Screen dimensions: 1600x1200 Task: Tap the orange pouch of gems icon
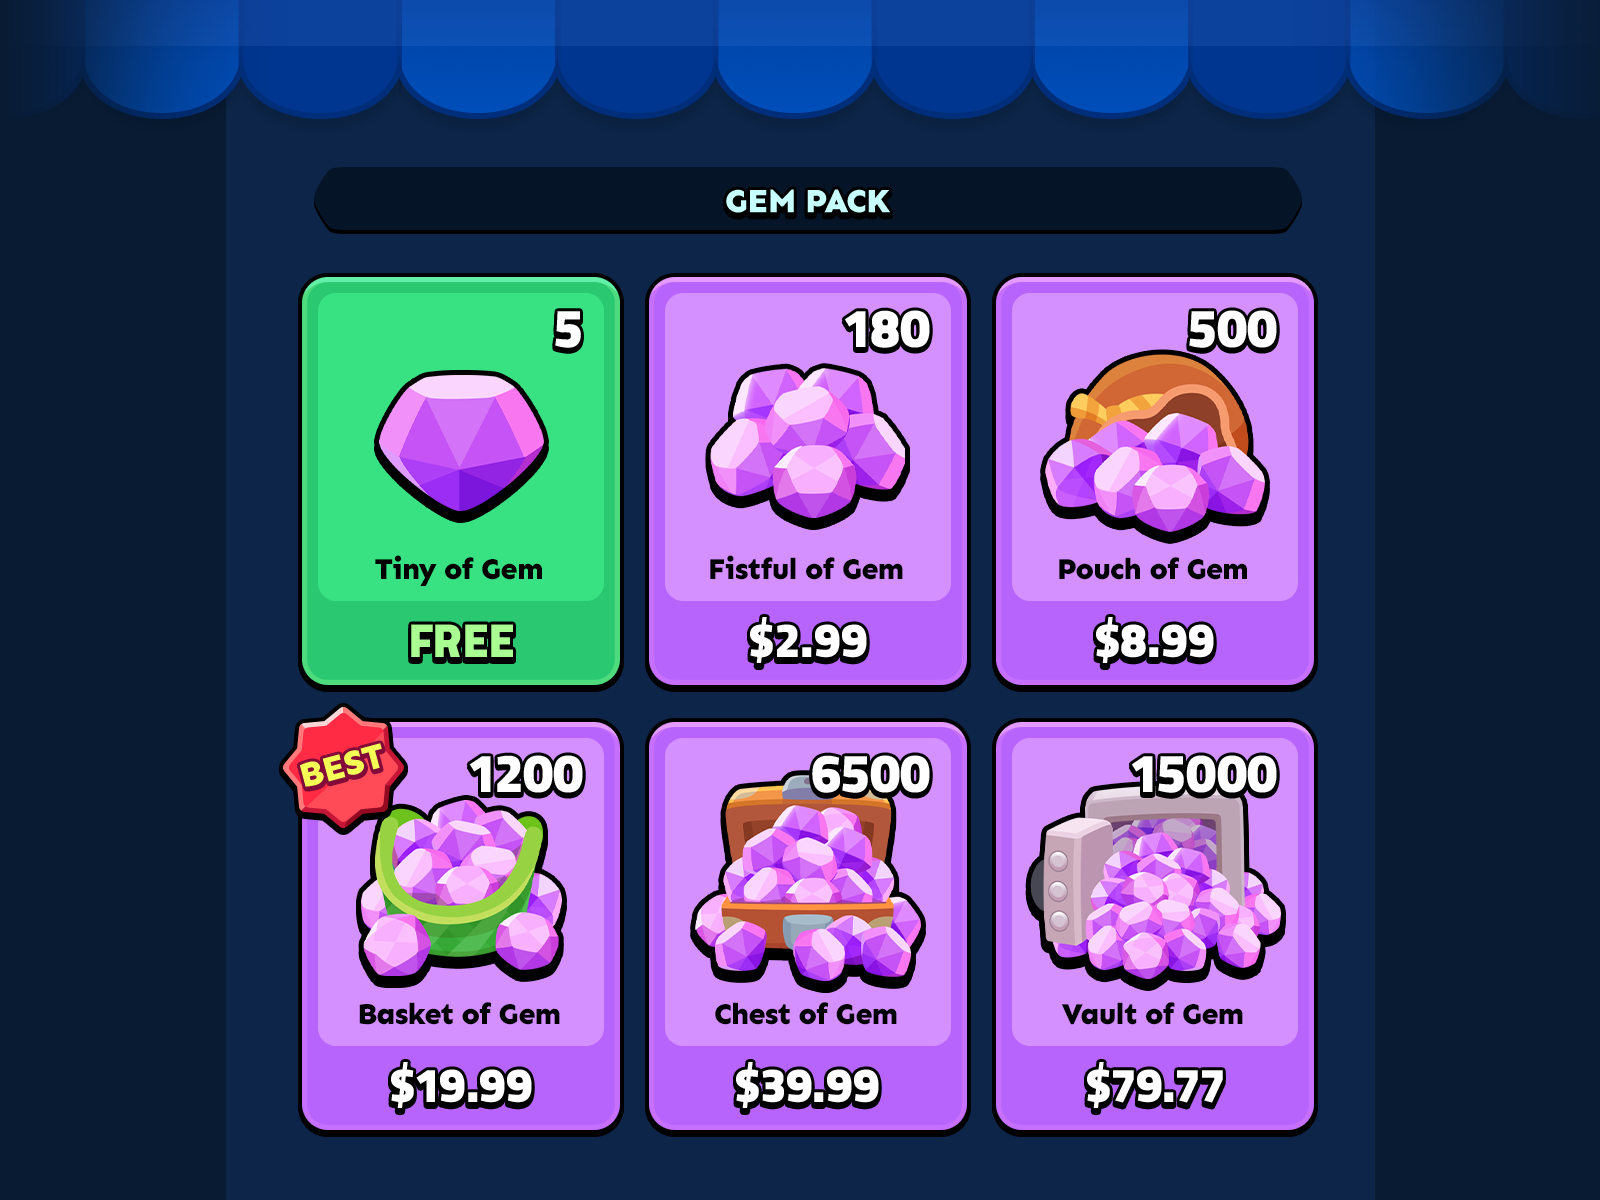(1155, 442)
